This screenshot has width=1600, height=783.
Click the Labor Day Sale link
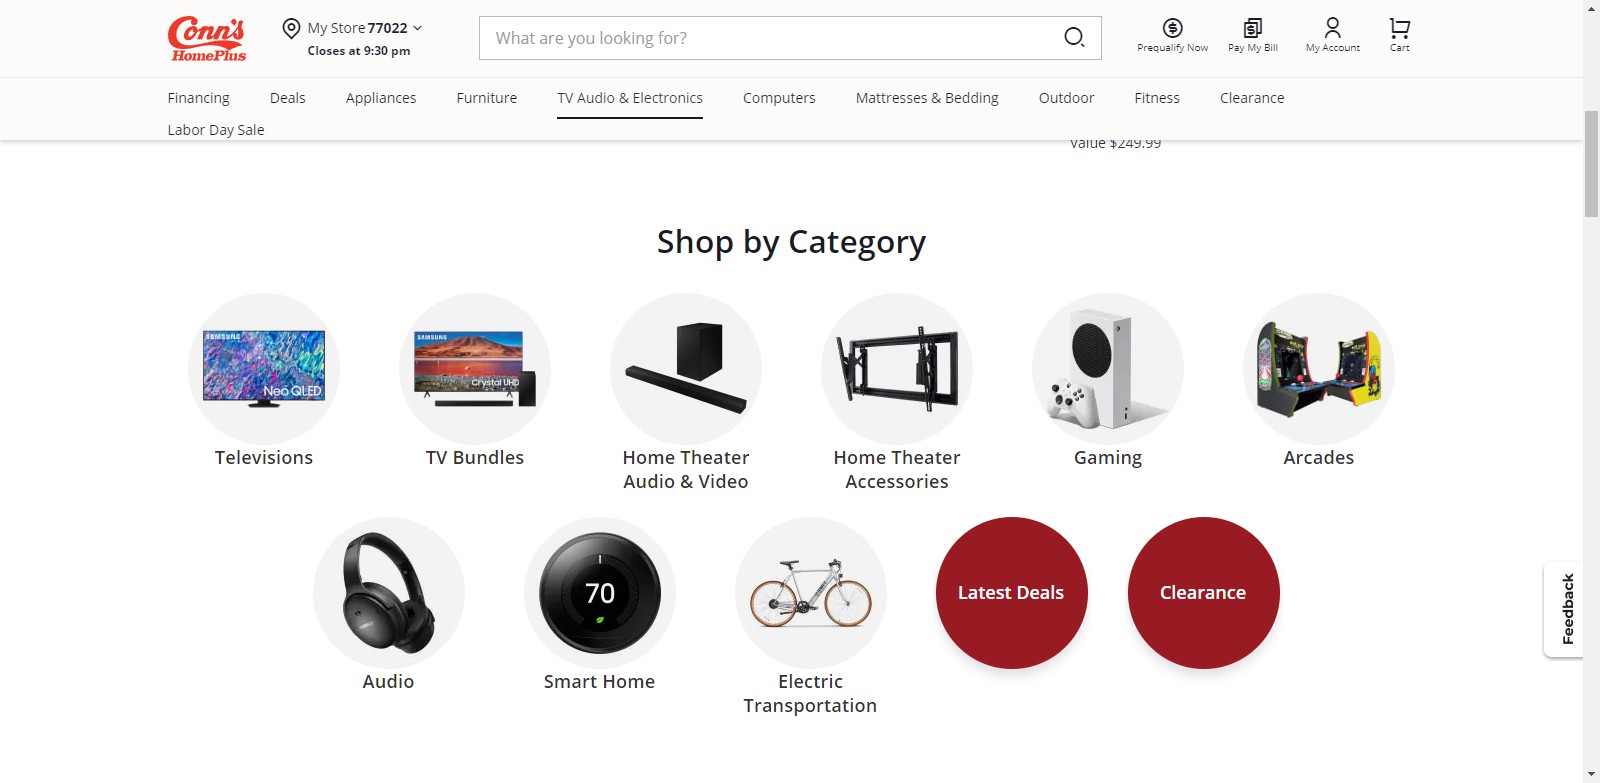coord(216,130)
